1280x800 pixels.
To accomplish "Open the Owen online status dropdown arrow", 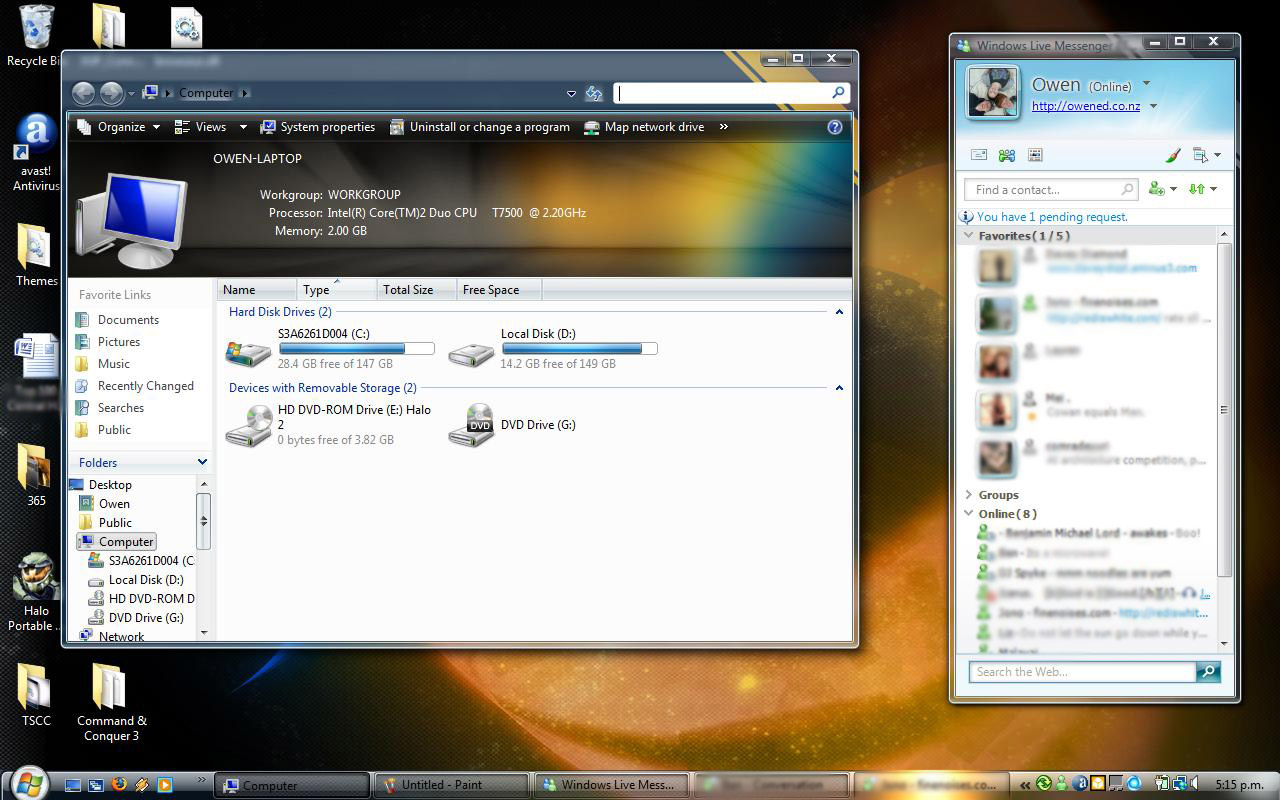I will 1146,84.
